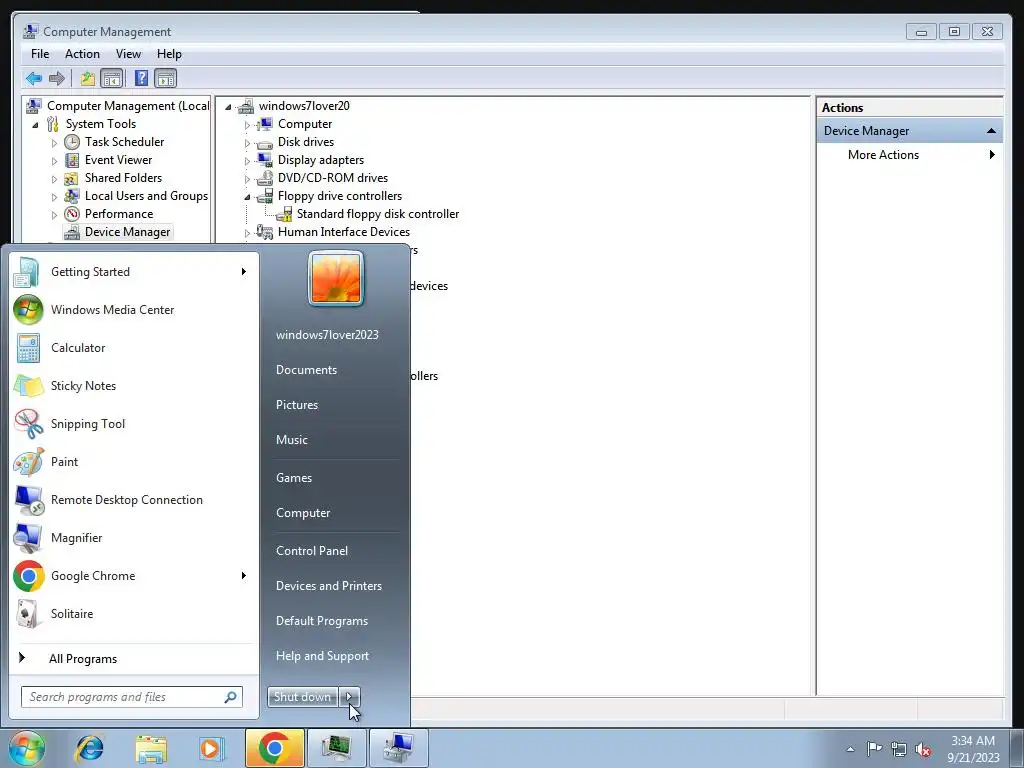Toggle the Show/Hide Console Tree icon
1024x768 pixels.
pyautogui.click(x=112, y=79)
